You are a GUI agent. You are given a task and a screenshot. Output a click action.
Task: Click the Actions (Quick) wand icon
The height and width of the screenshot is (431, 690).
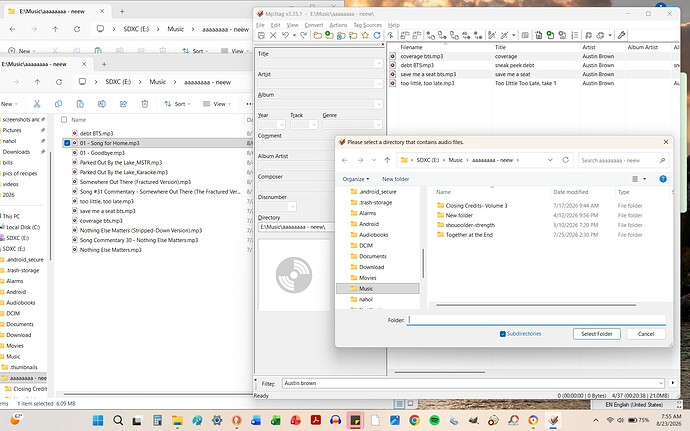click(504, 35)
